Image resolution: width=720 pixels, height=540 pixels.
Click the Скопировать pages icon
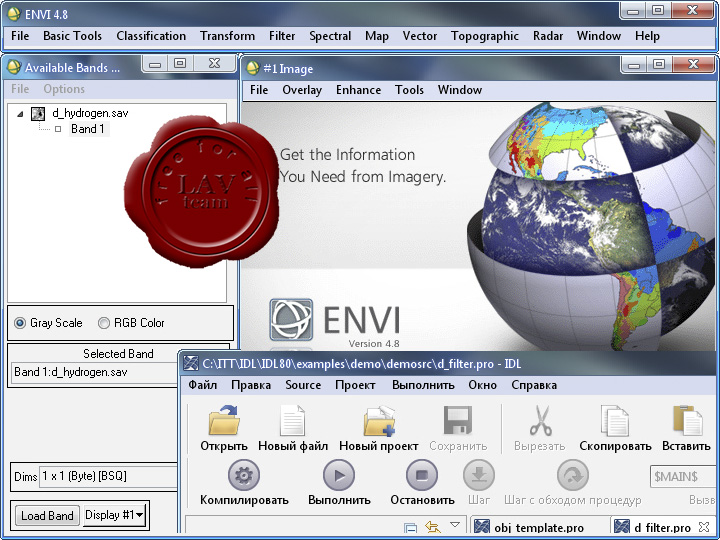(x=615, y=420)
